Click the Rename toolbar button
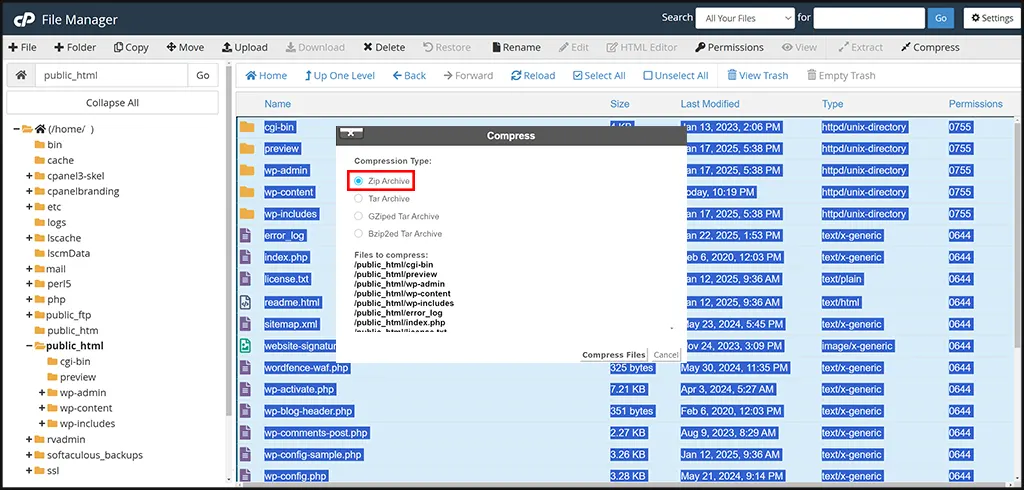1024x490 pixels. (517, 47)
